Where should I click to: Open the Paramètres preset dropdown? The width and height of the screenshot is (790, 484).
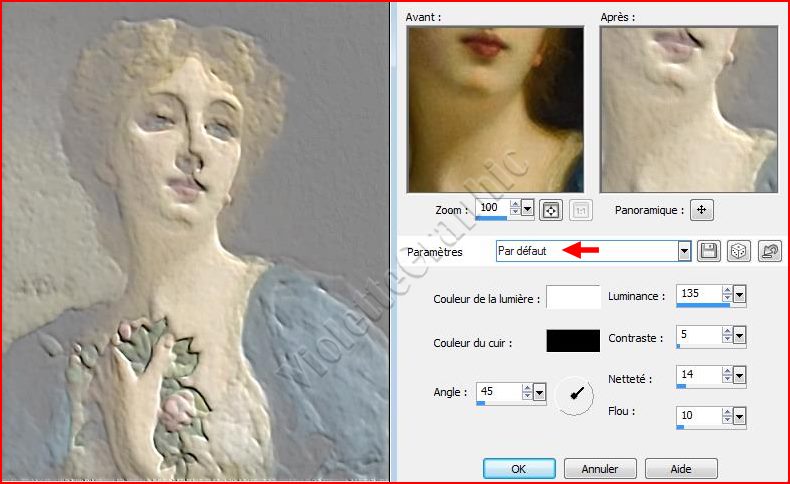684,252
